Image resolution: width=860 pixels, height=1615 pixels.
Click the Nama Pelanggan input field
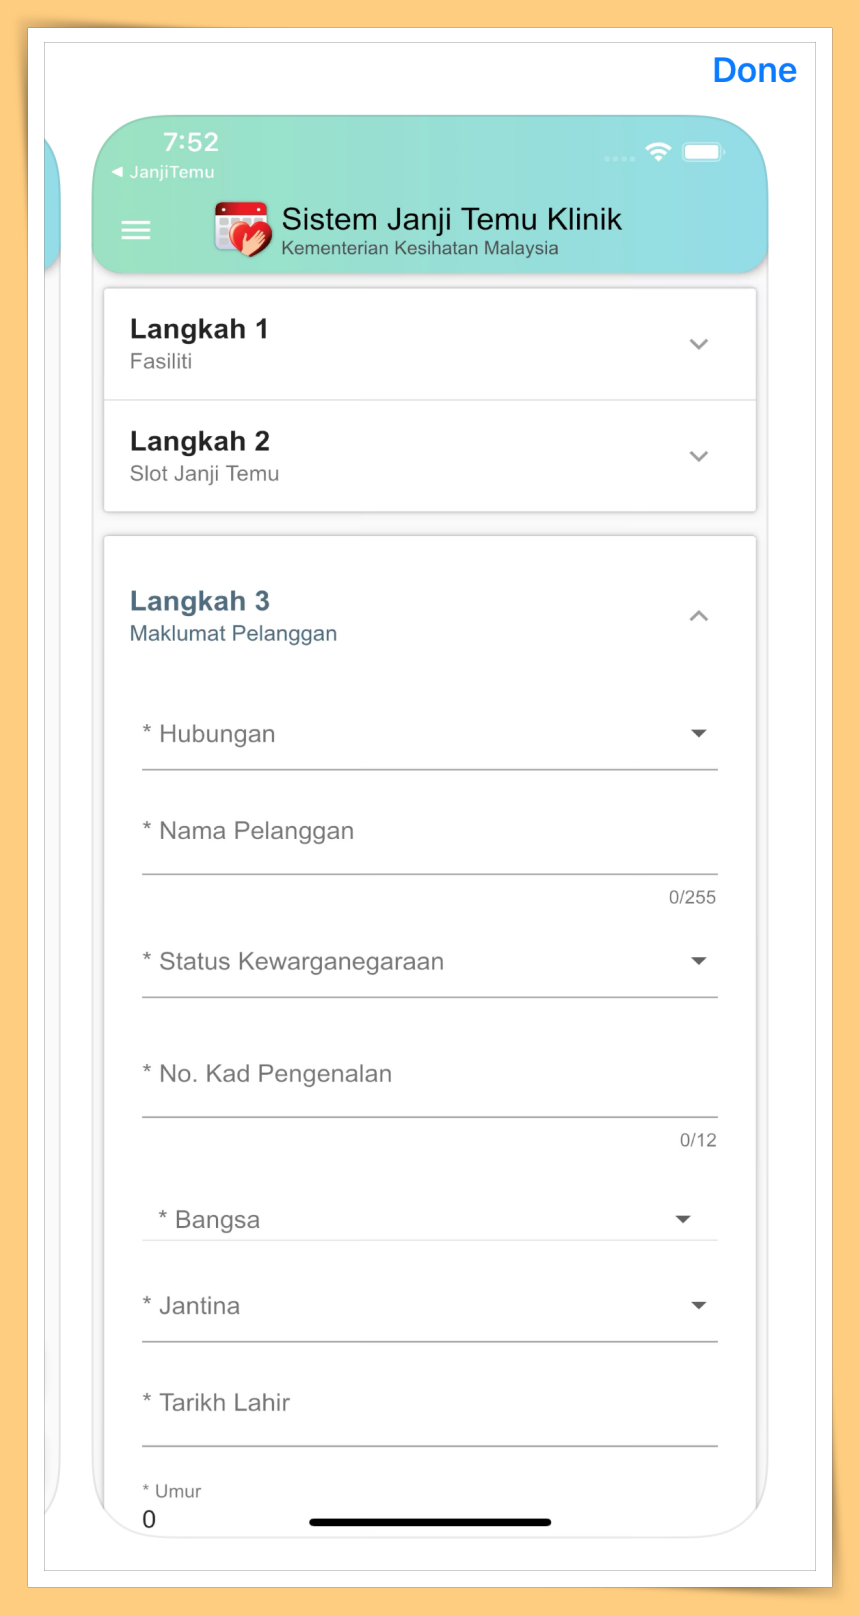coord(430,832)
